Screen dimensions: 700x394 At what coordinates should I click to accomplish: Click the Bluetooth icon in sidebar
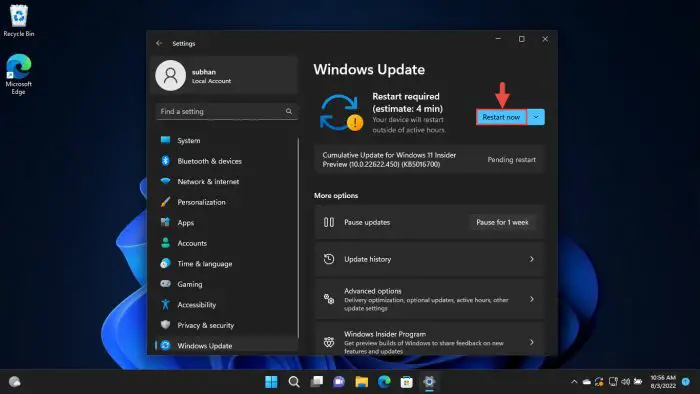coord(165,161)
